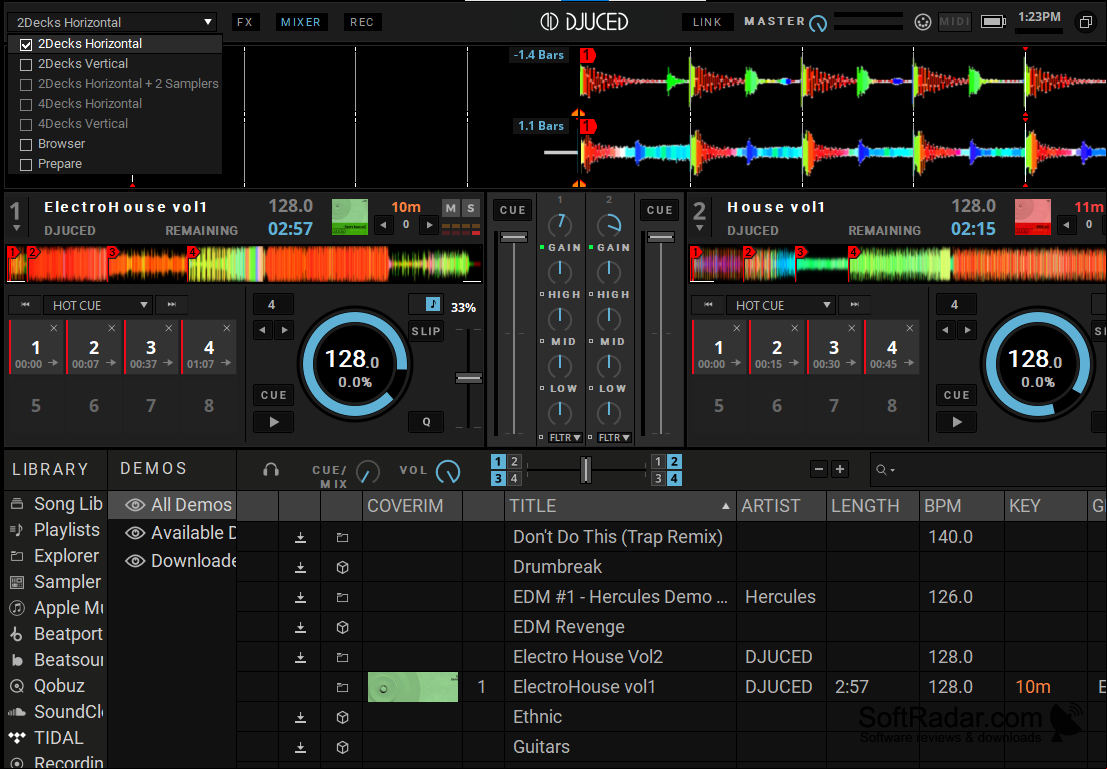
Task: Enable key lock music note on deck 1
Action: coord(432,304)
